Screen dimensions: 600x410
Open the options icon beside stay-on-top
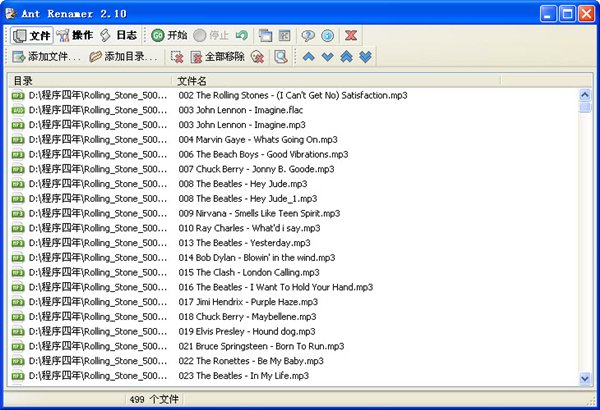284,36
